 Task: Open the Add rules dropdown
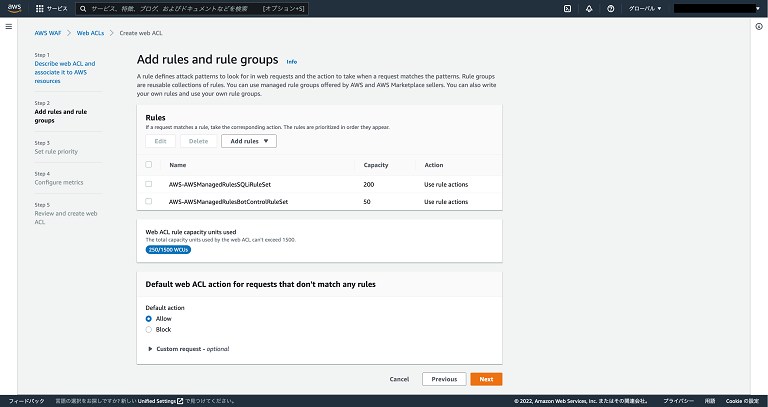[248, 141]
